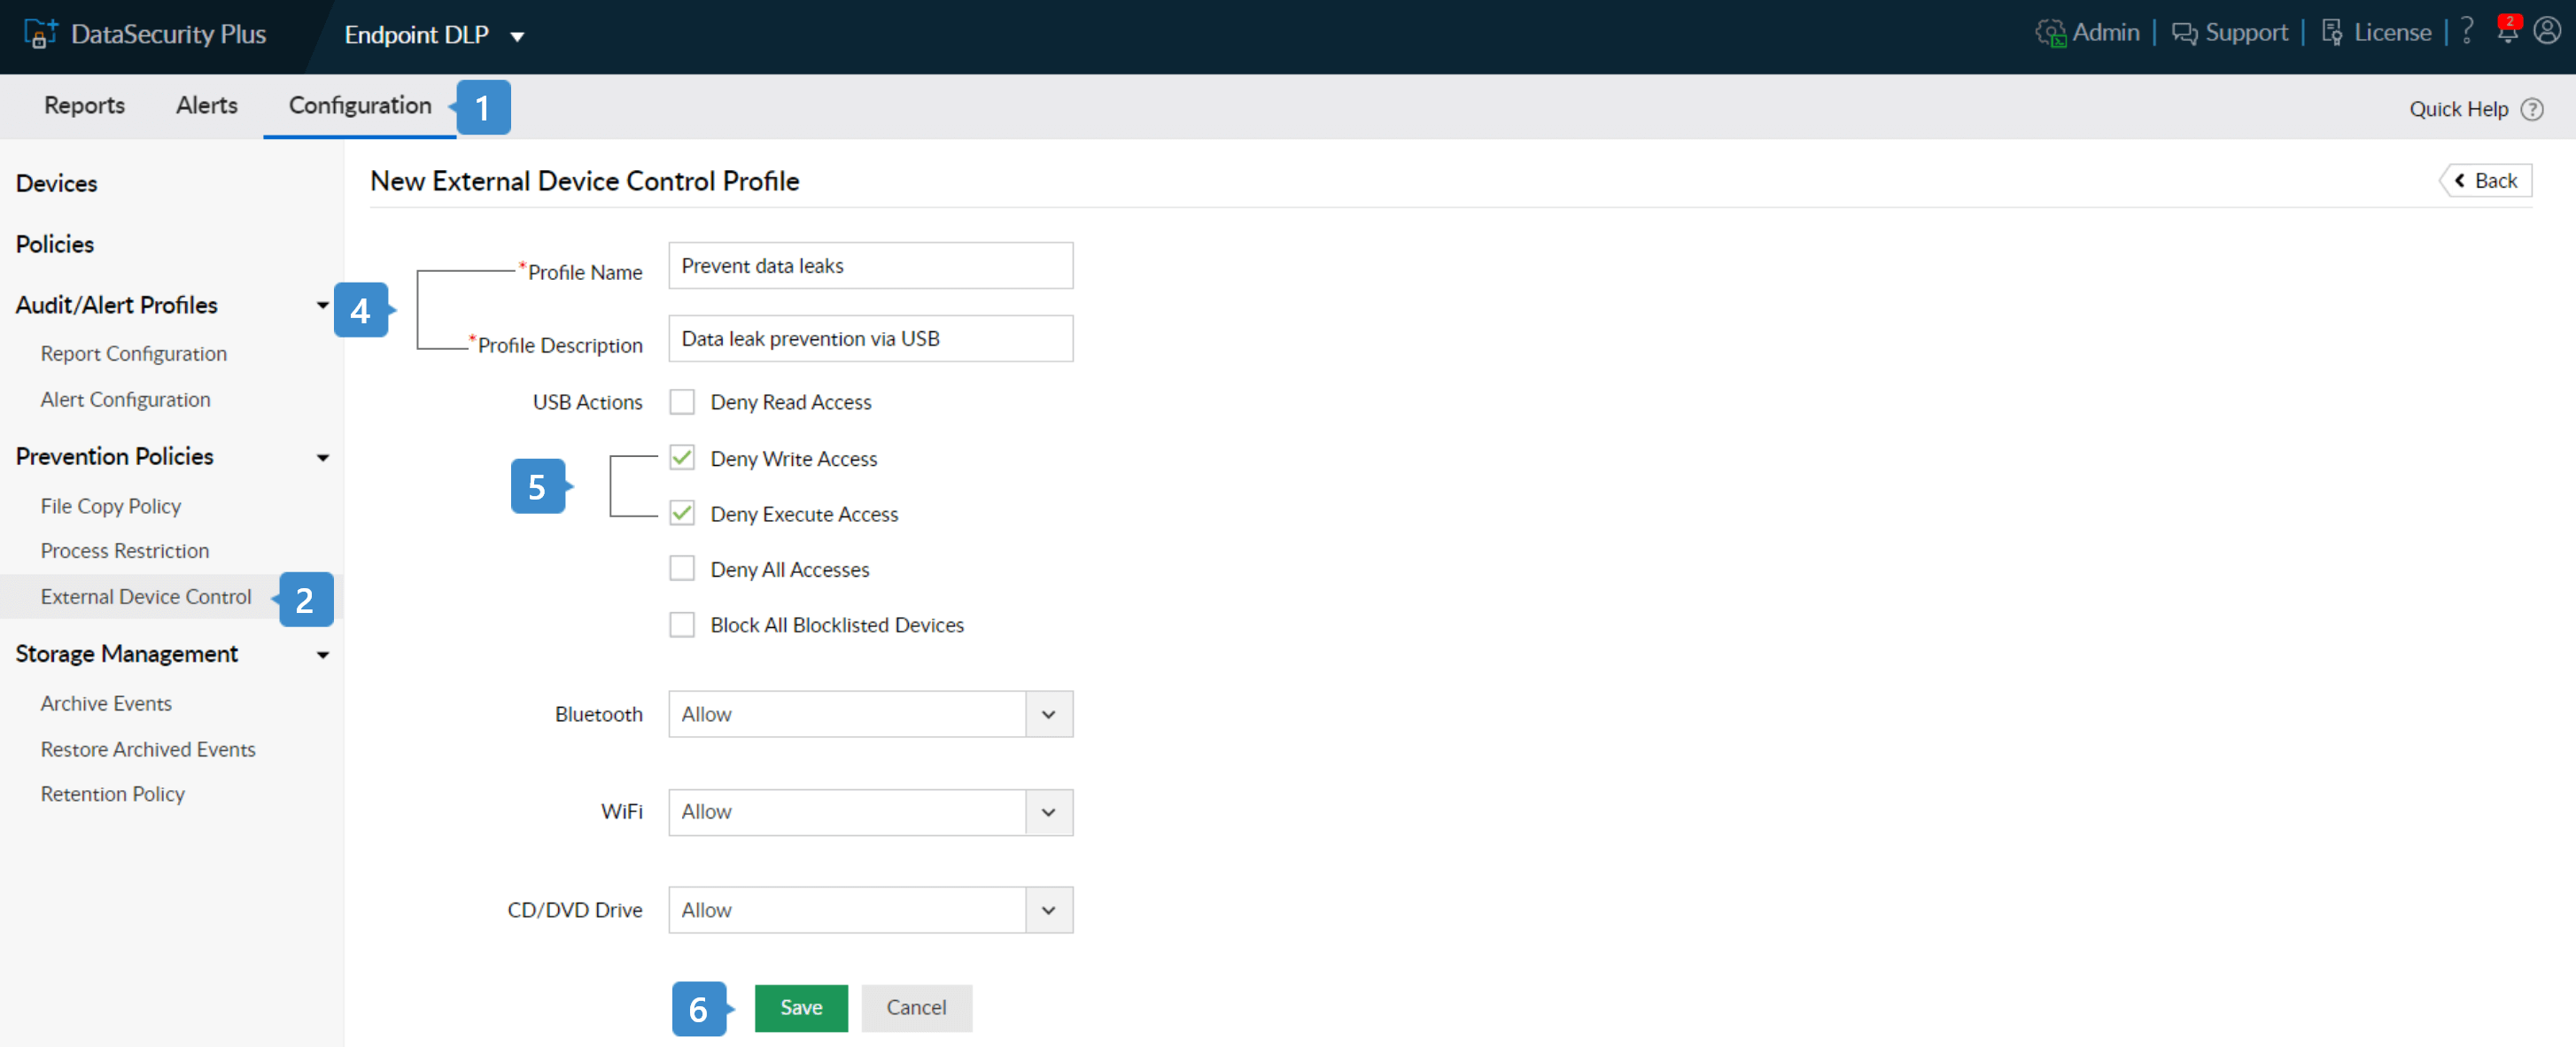Click the Profile Name input field

click(869, 265)
